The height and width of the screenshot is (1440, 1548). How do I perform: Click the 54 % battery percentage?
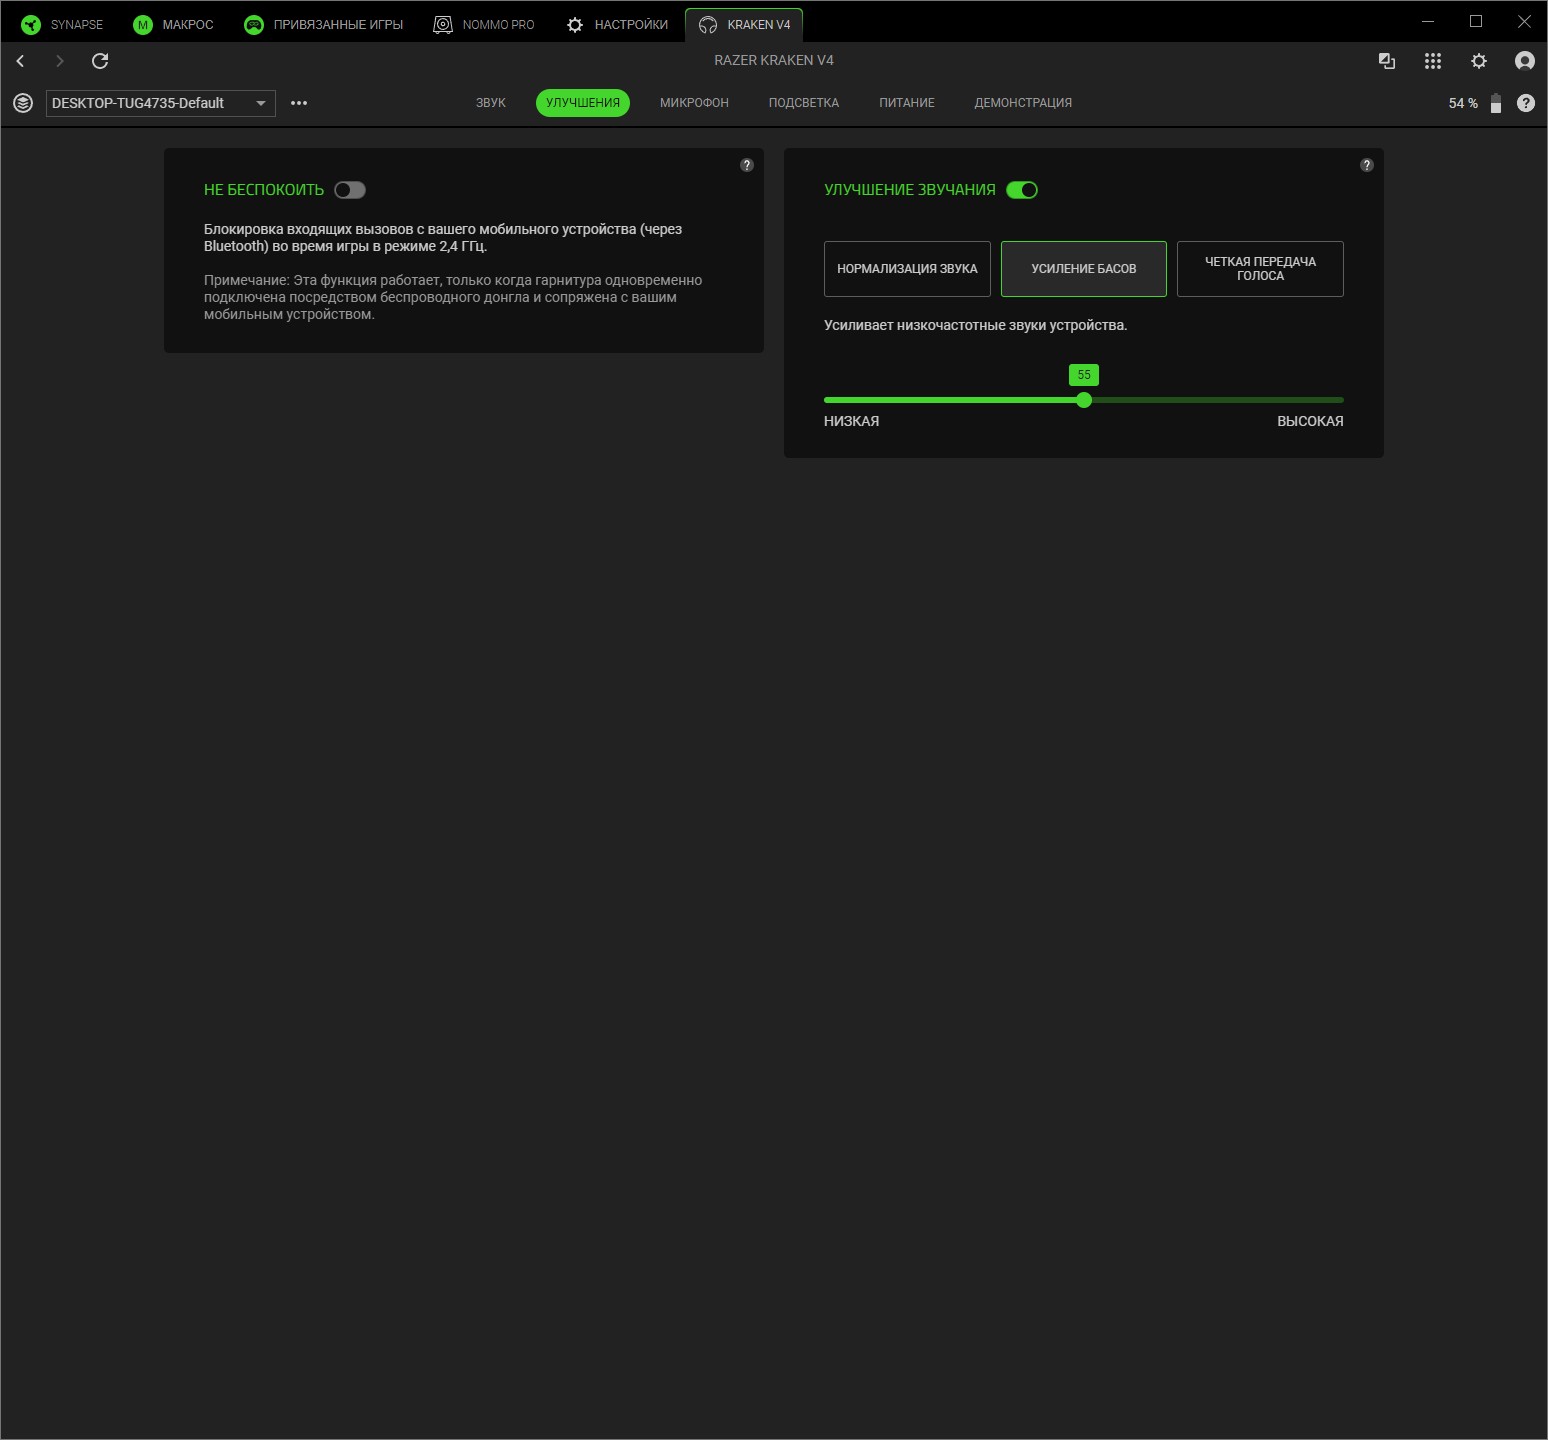coord(1463,103)
